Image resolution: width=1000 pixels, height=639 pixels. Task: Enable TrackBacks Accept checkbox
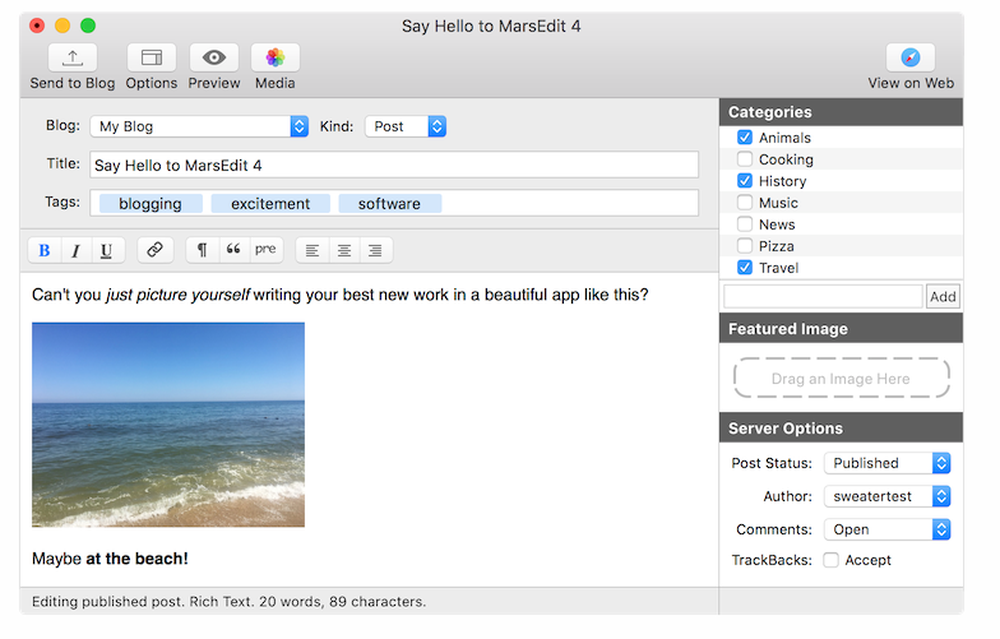tap(830, 560)
